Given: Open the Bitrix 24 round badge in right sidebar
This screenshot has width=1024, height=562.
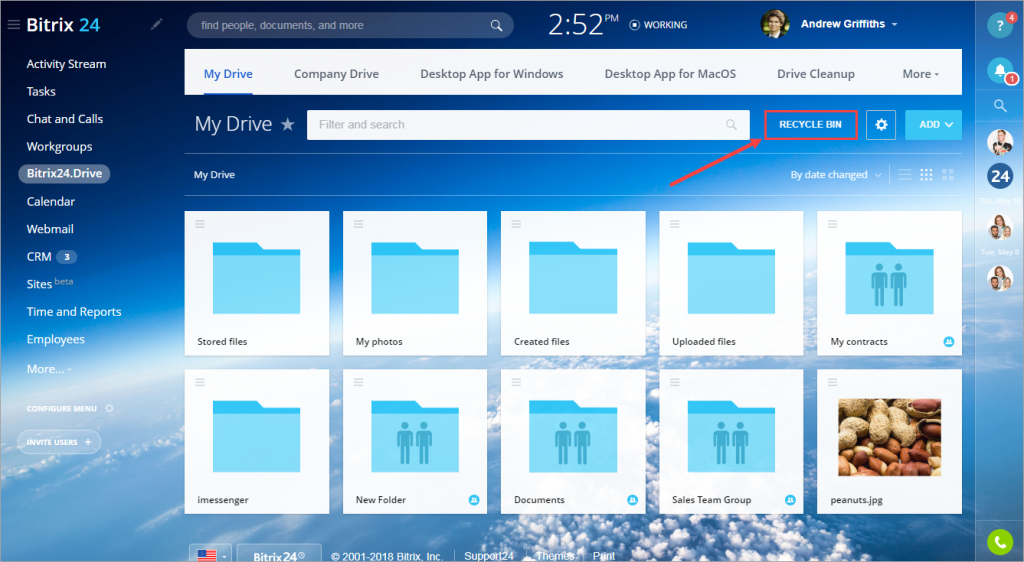Looking at the screenshot, I should click(x=1000, y=176).
